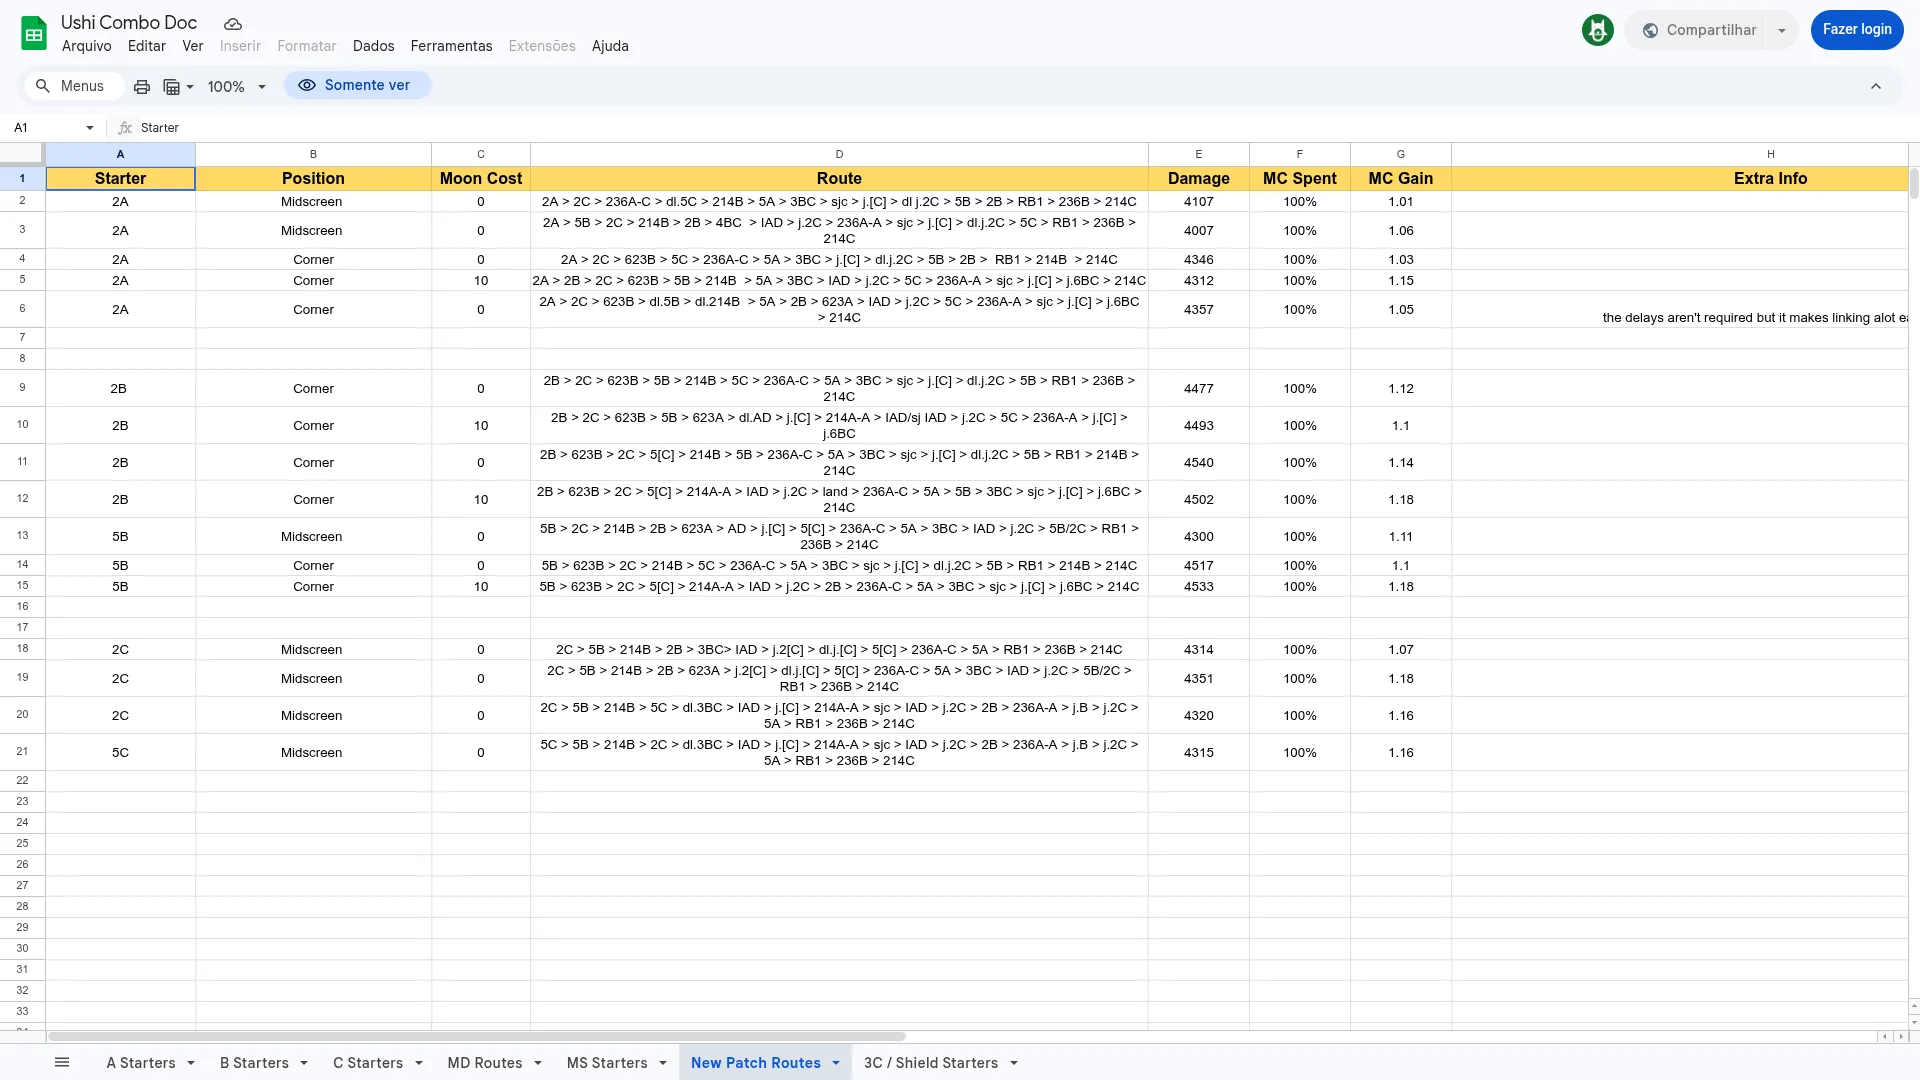This screenshot has height=1080, width=1920.
Task: Collapse the toolbar with the chevron
Action: pos(1875,86)
